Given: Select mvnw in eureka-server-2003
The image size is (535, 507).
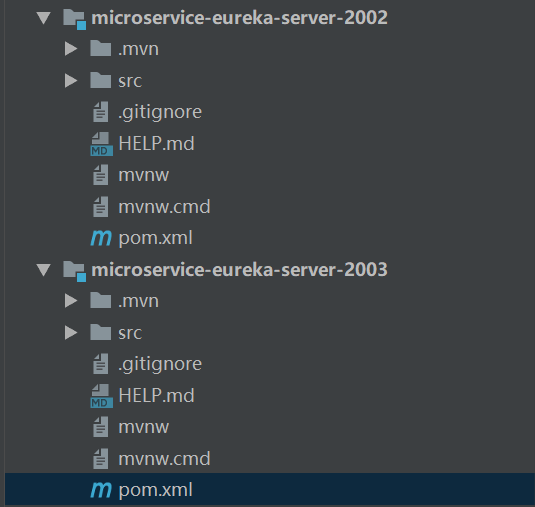Looking at the screenshot, I should click(x=144, y=428).
